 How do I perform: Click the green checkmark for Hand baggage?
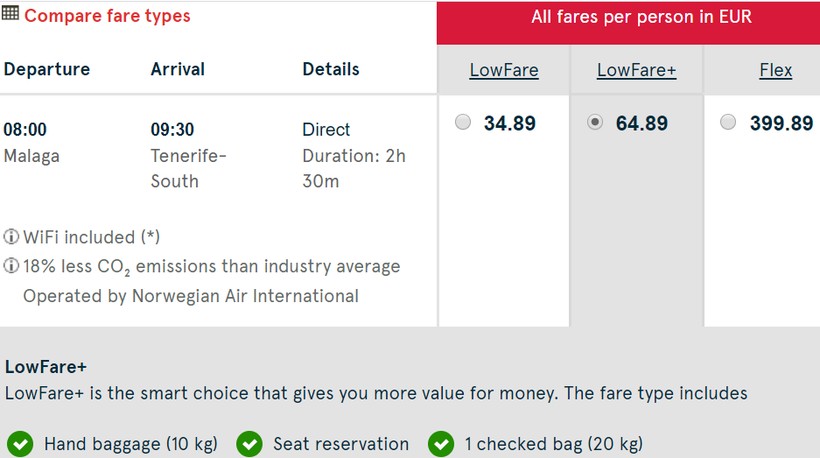coord(19,444)
